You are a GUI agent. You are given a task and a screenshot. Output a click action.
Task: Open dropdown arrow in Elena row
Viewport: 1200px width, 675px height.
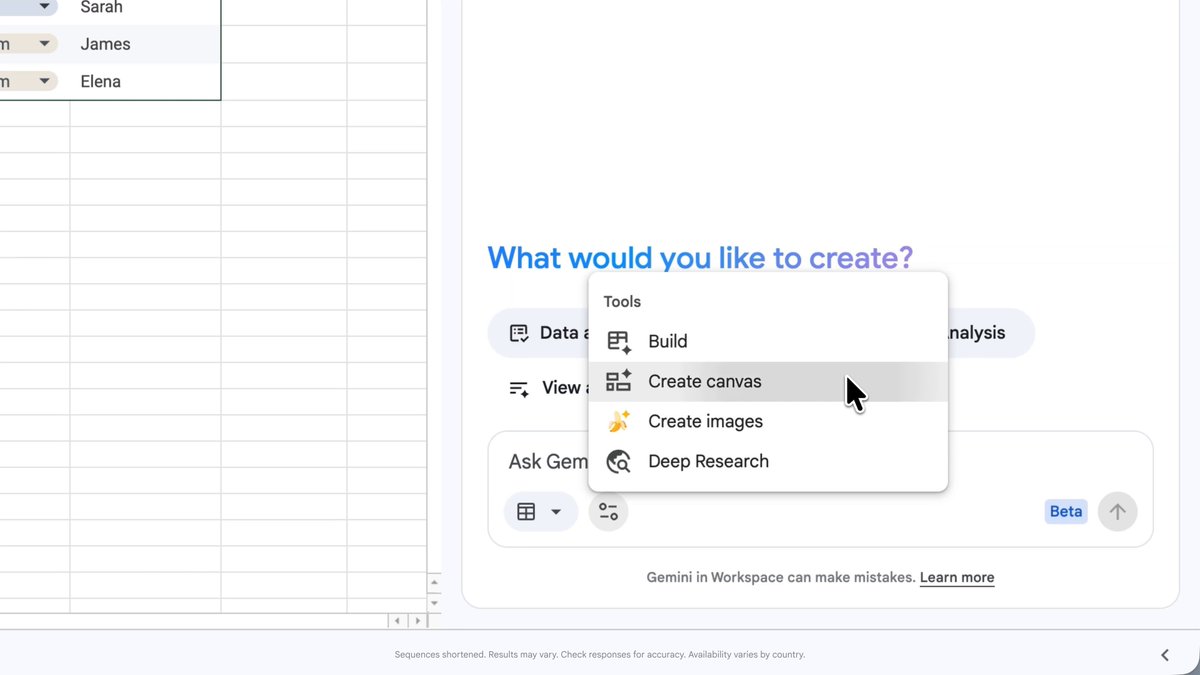[x=44, y=81]
